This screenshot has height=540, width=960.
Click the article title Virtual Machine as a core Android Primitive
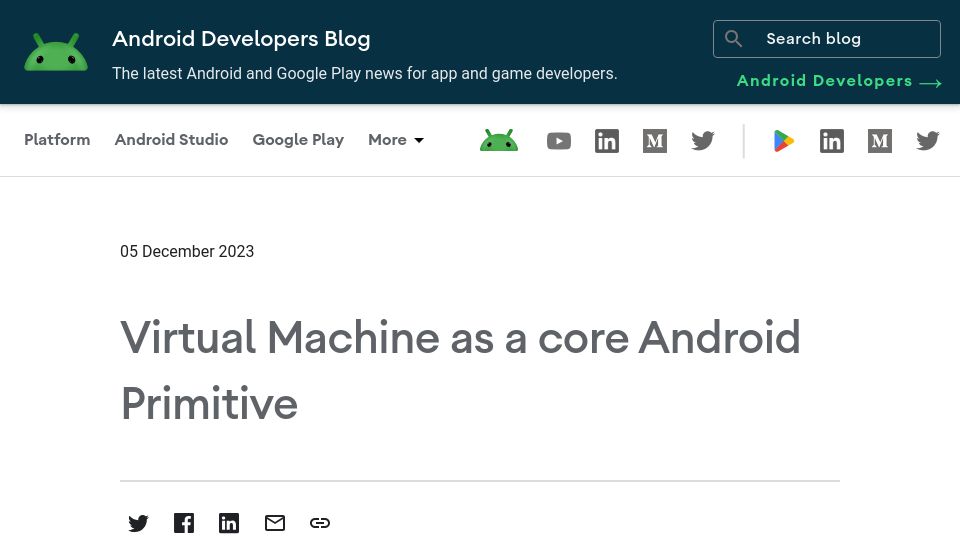(x=460, y=370)
